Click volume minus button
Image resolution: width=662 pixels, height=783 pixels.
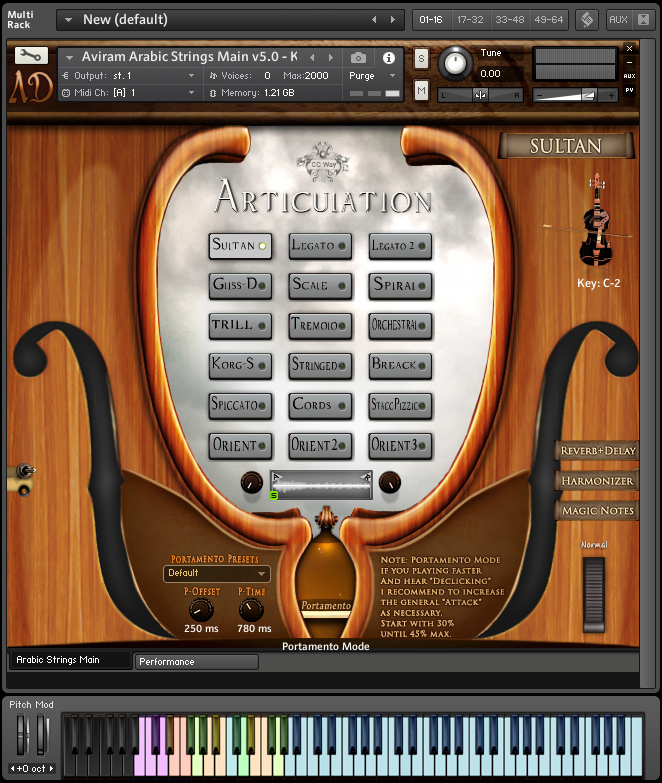(540, 95)
